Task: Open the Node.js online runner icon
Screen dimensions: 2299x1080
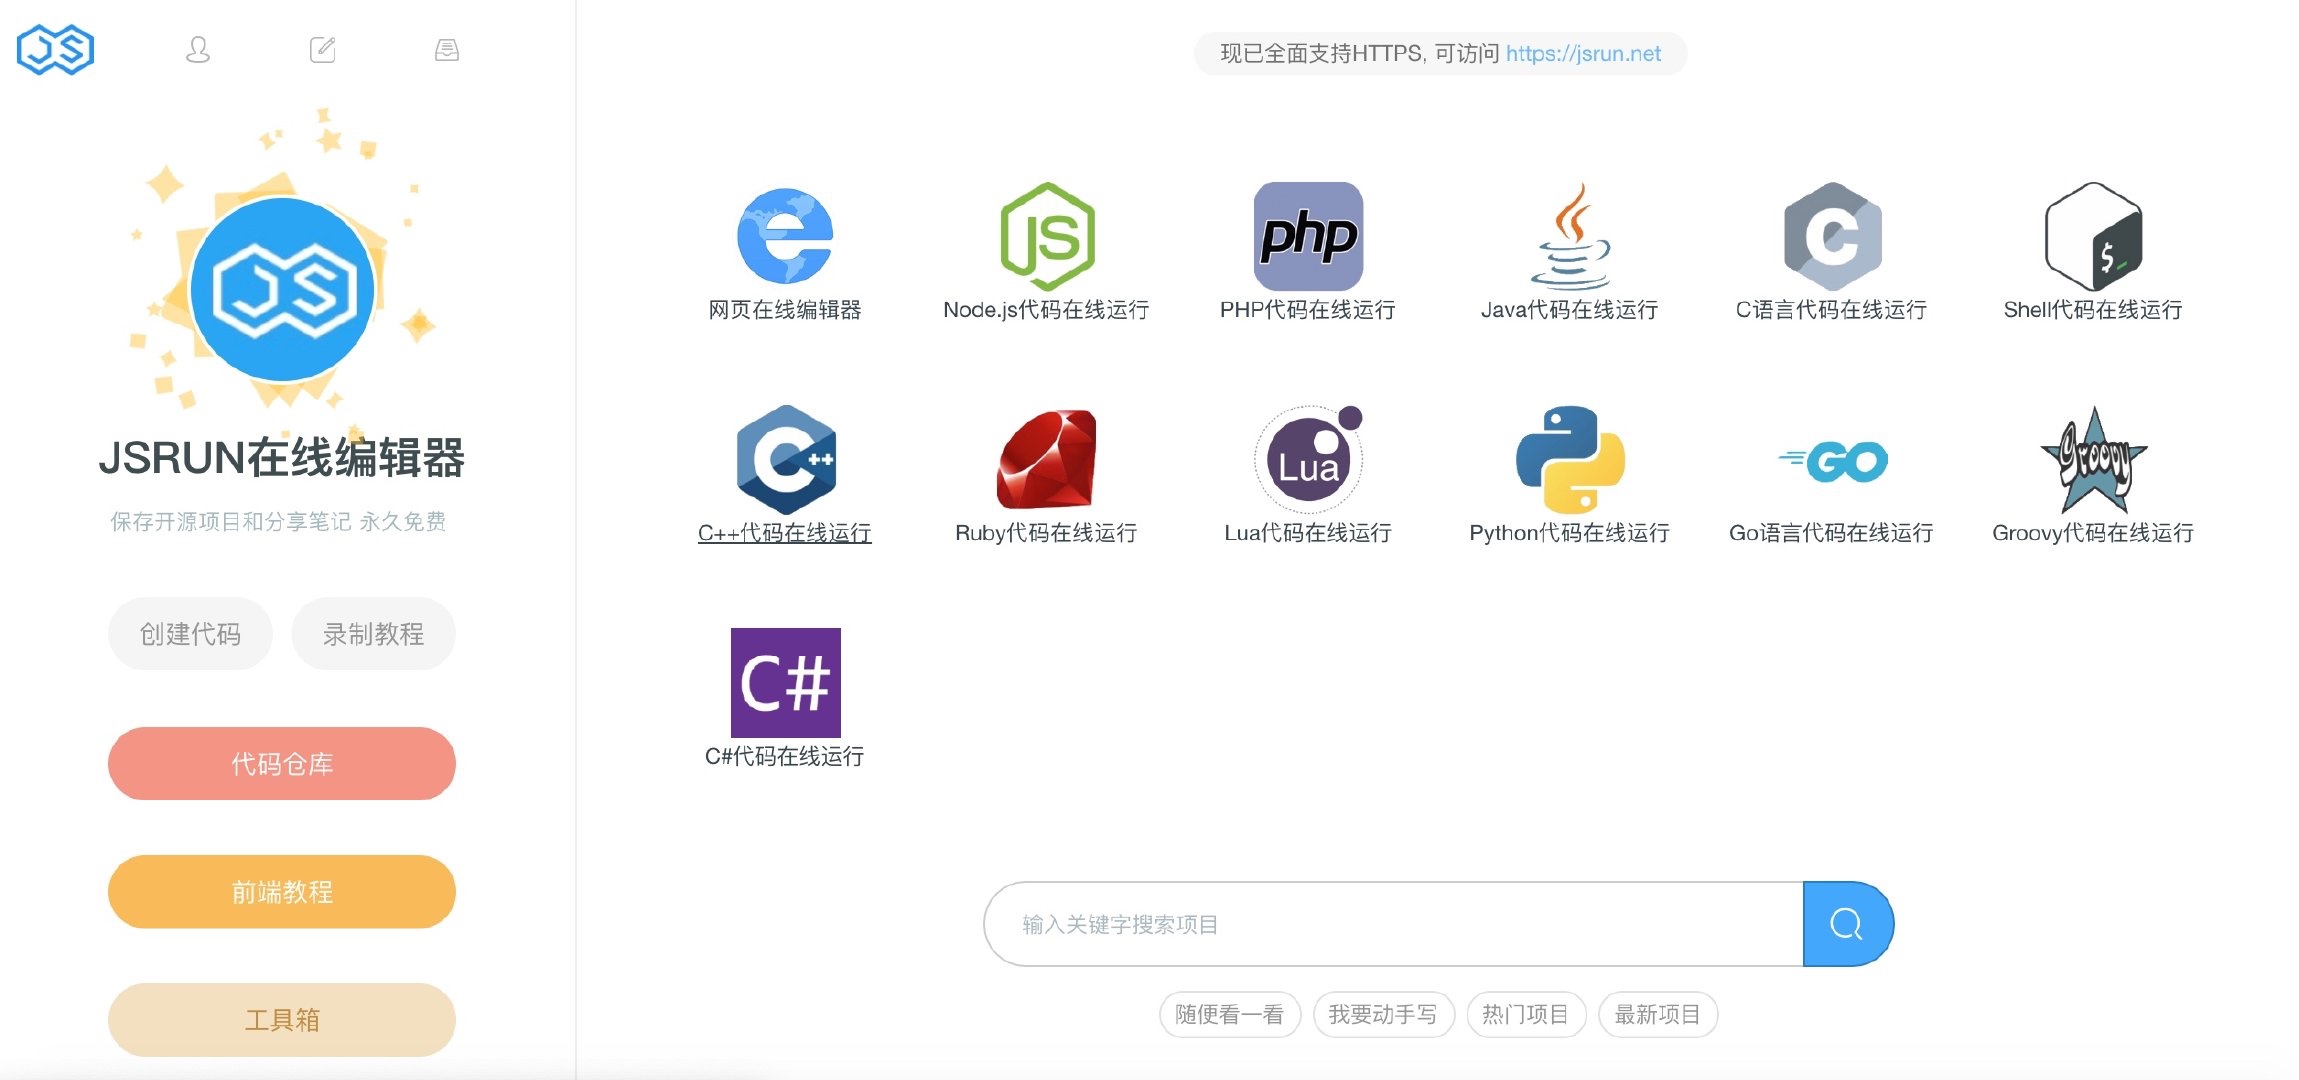Action: pos(1047,237)
